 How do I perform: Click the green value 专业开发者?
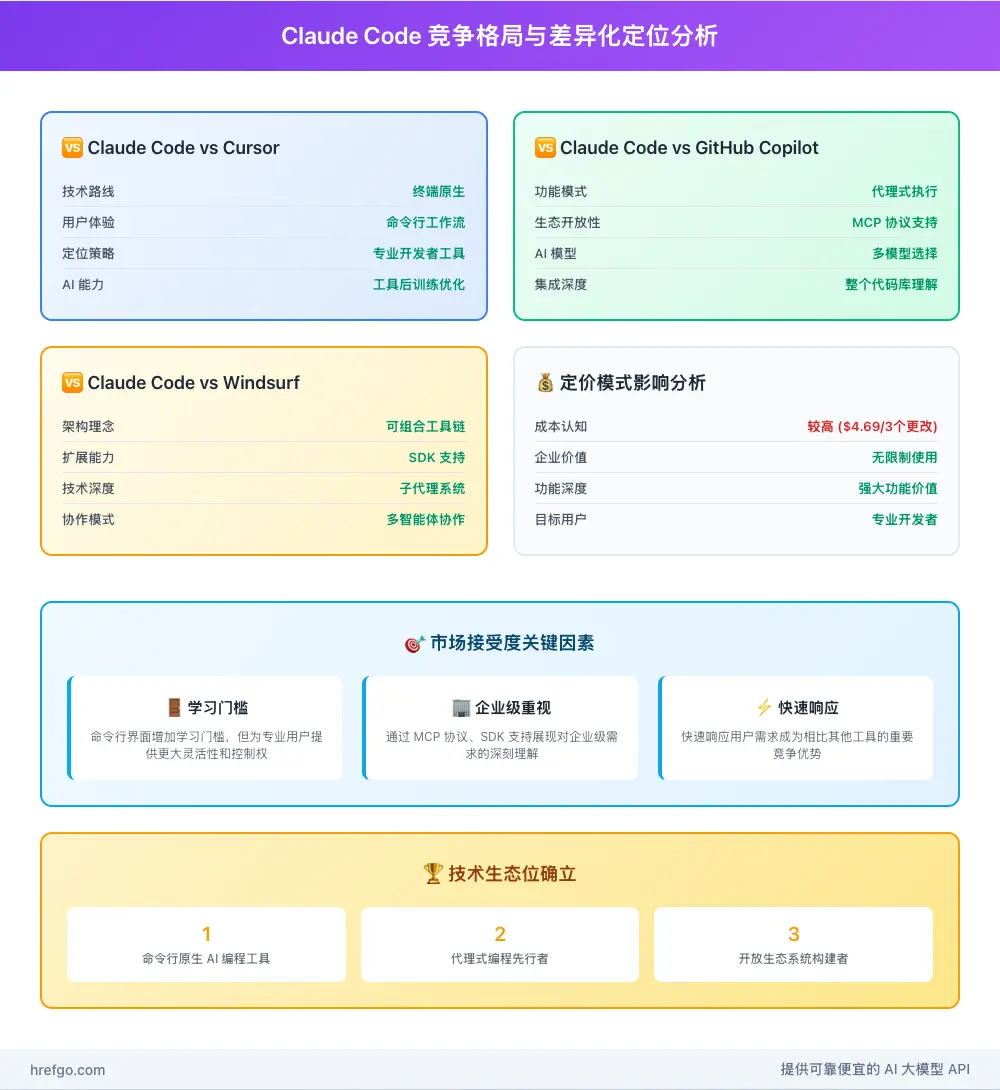[904, 519]
